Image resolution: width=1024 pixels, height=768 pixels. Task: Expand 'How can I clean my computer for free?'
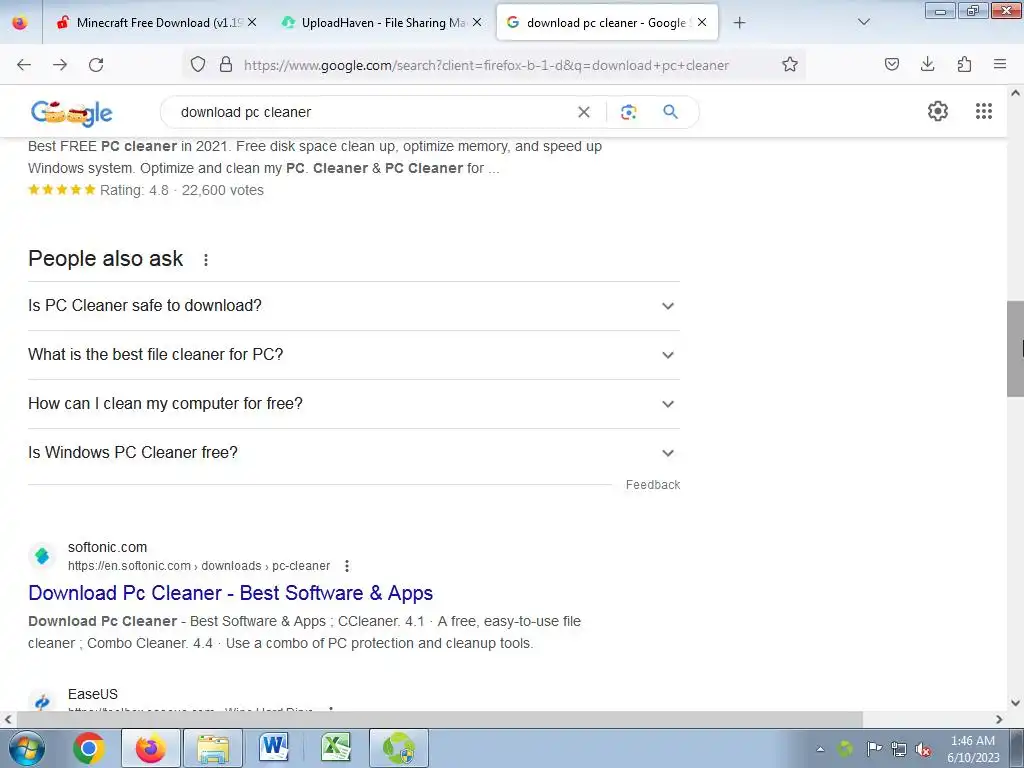[353, 404]
